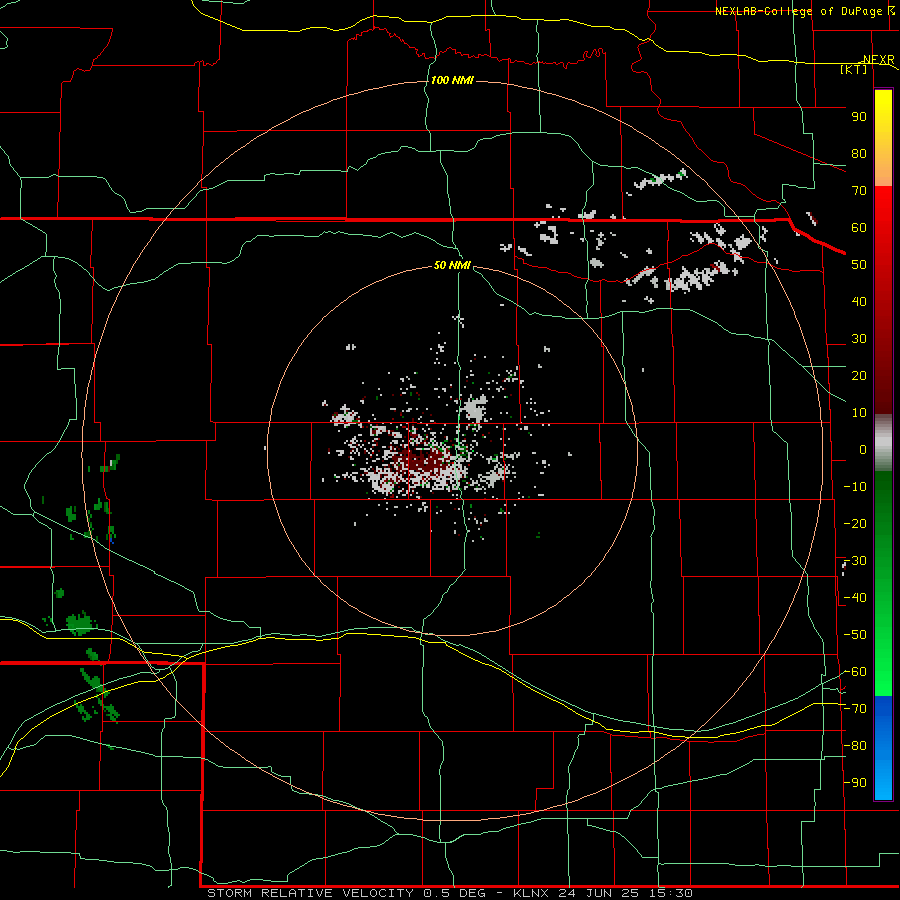Click the 30 value on velocity scale
The width and height of the screenshot is (900, 900).
click(859, 339)
